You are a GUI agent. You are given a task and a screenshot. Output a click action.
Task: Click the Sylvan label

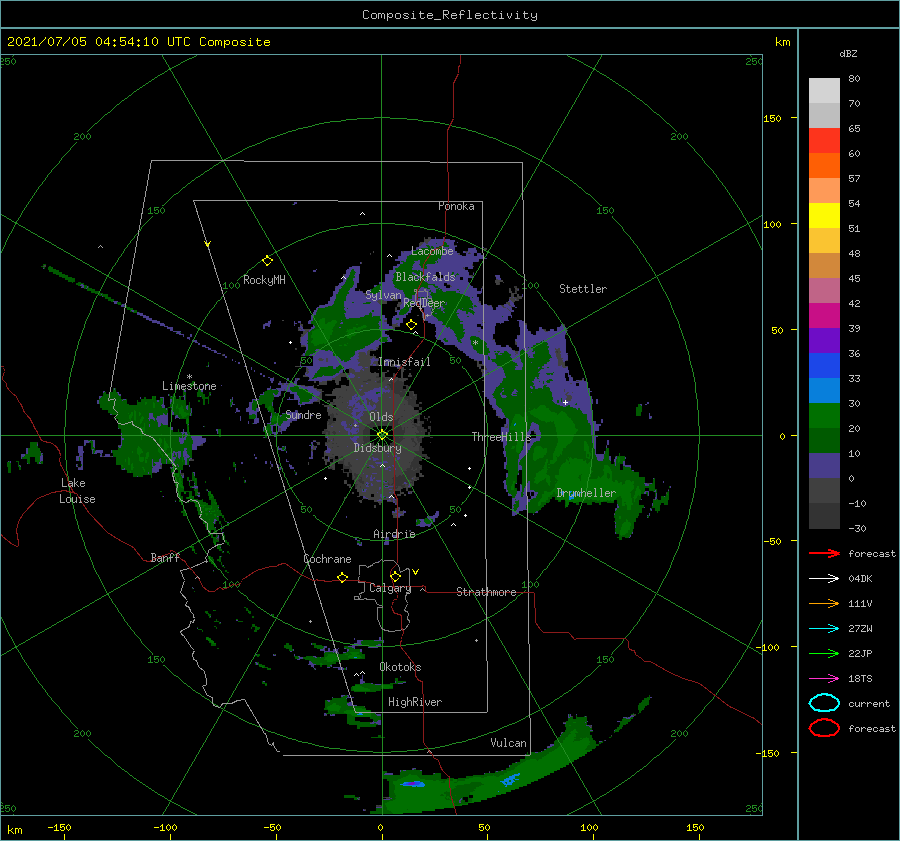pyautogui.click(x=383, y=295)
